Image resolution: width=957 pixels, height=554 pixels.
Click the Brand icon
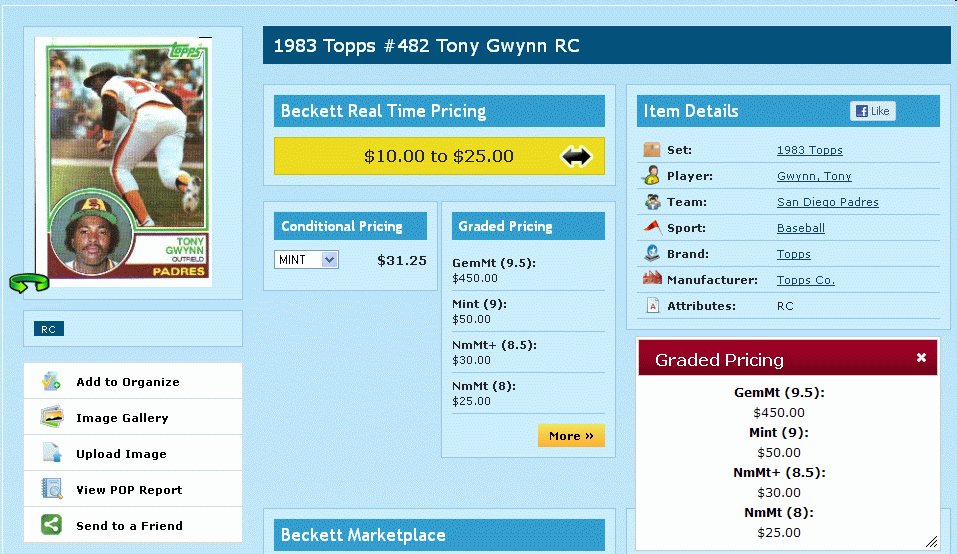pos(652,253)
